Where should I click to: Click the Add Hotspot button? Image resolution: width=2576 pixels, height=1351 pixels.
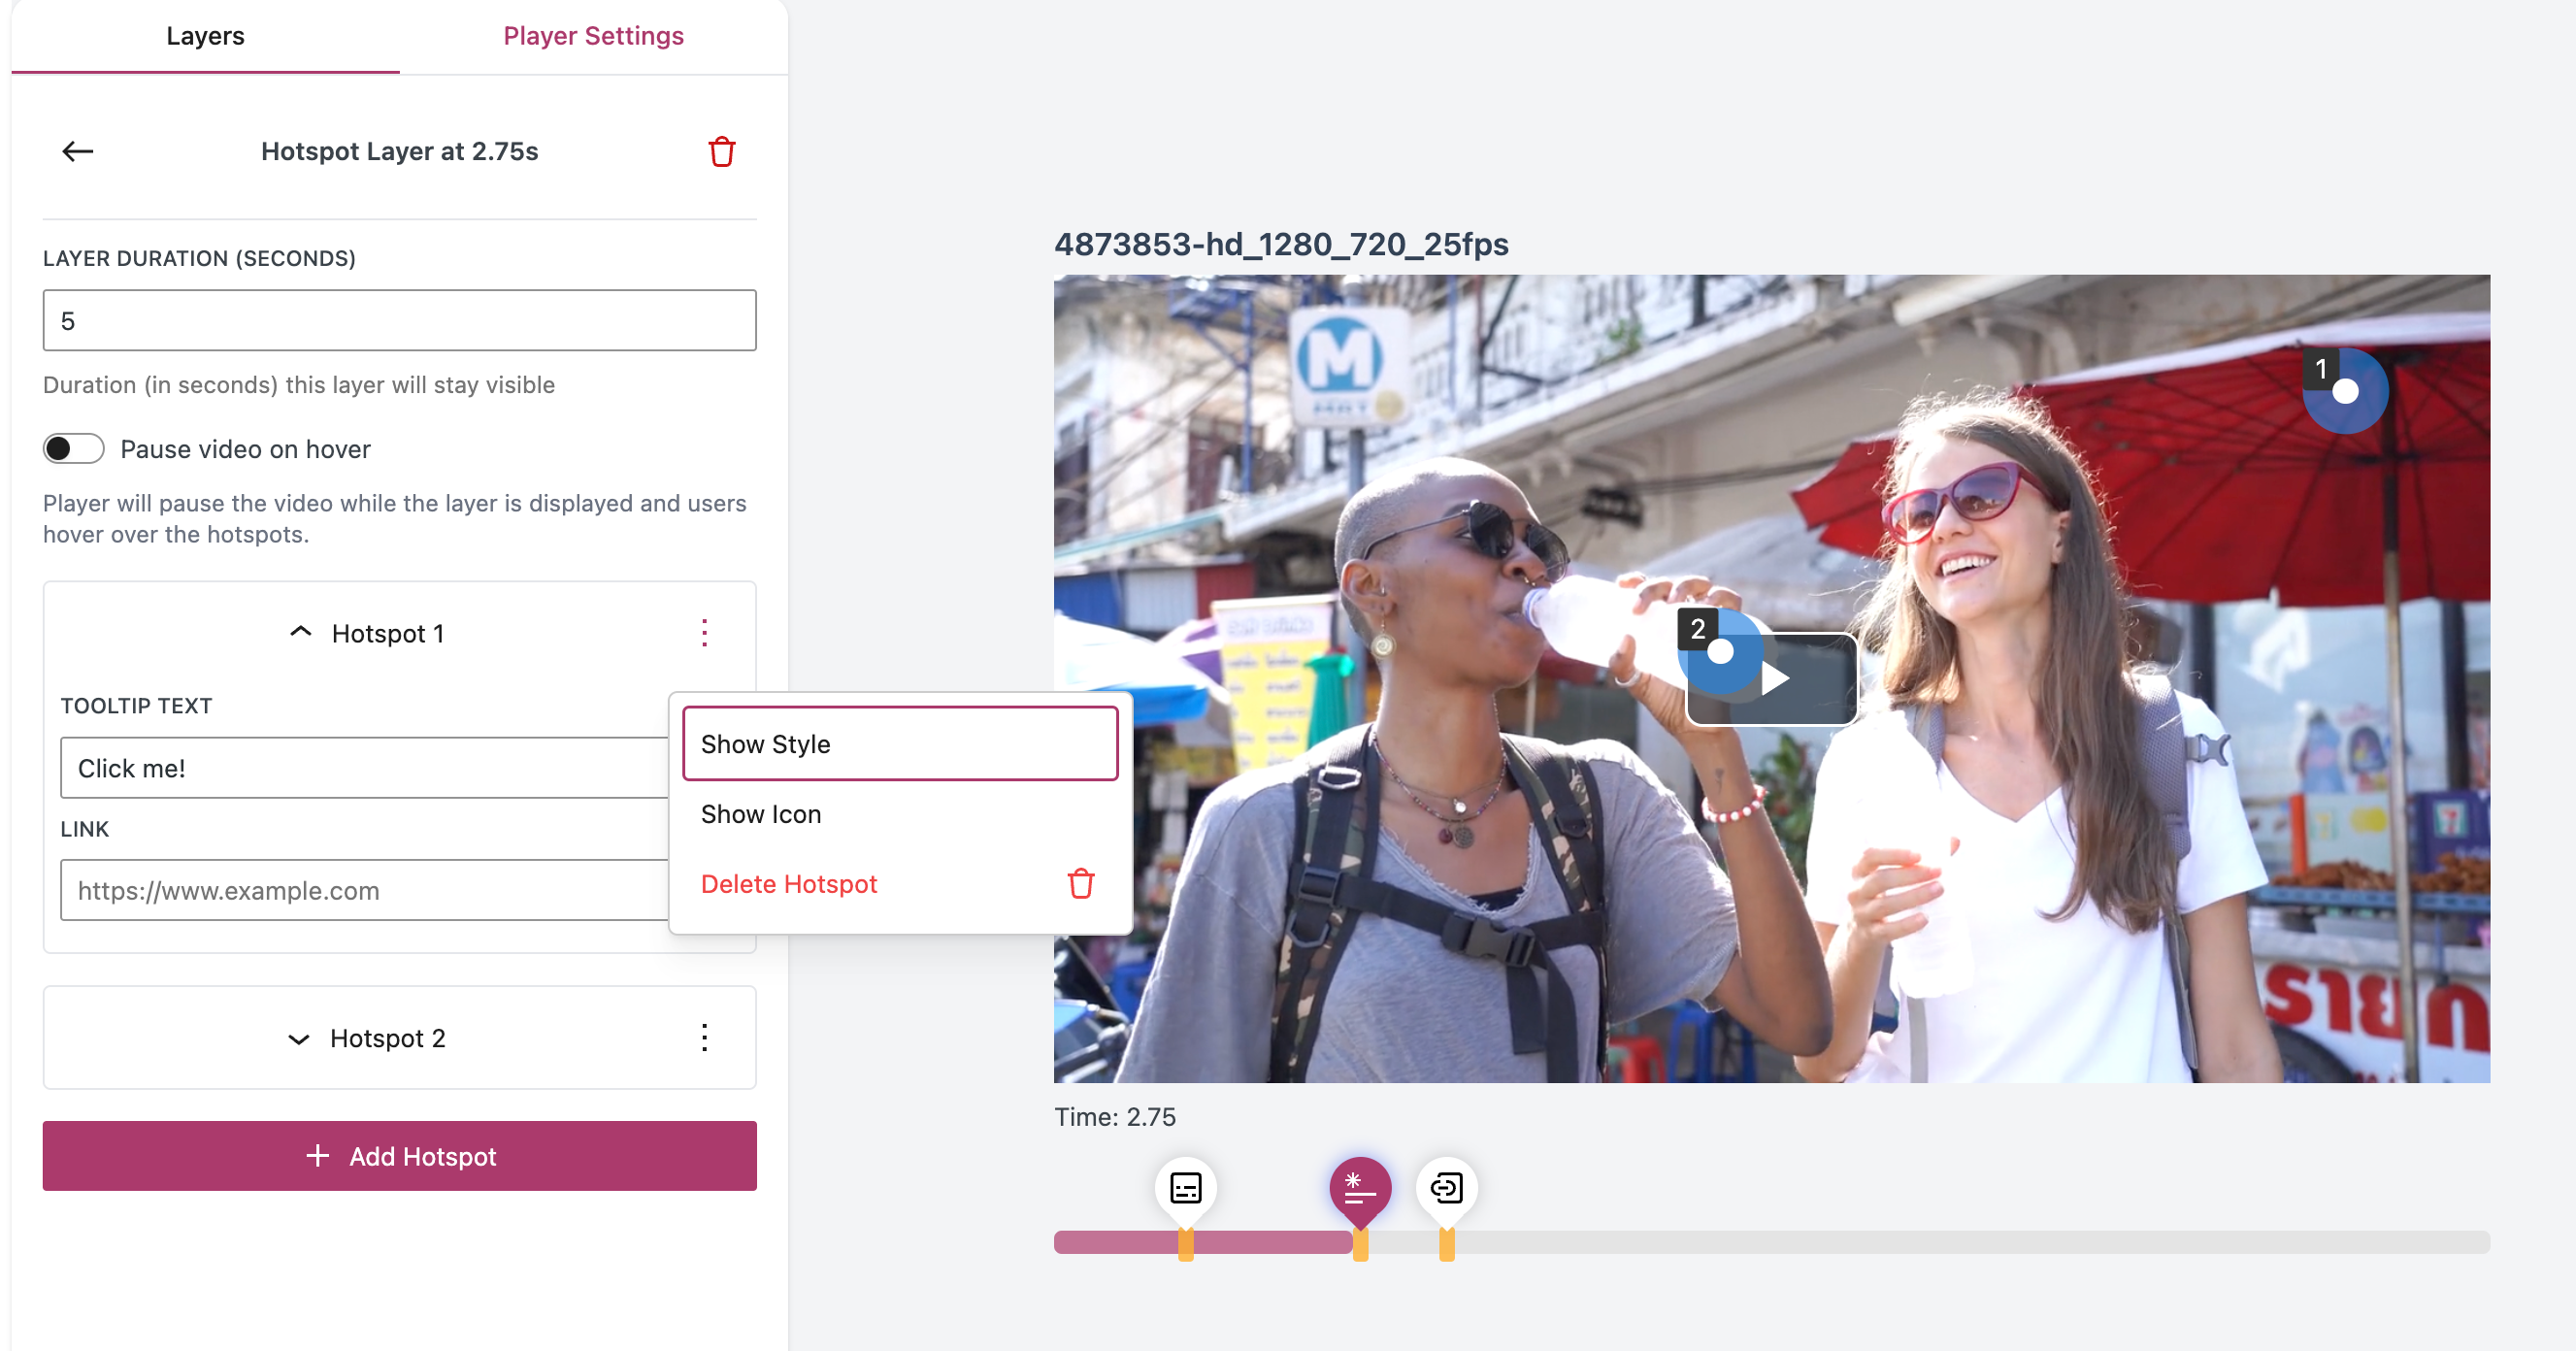[x=399, y=1156]
